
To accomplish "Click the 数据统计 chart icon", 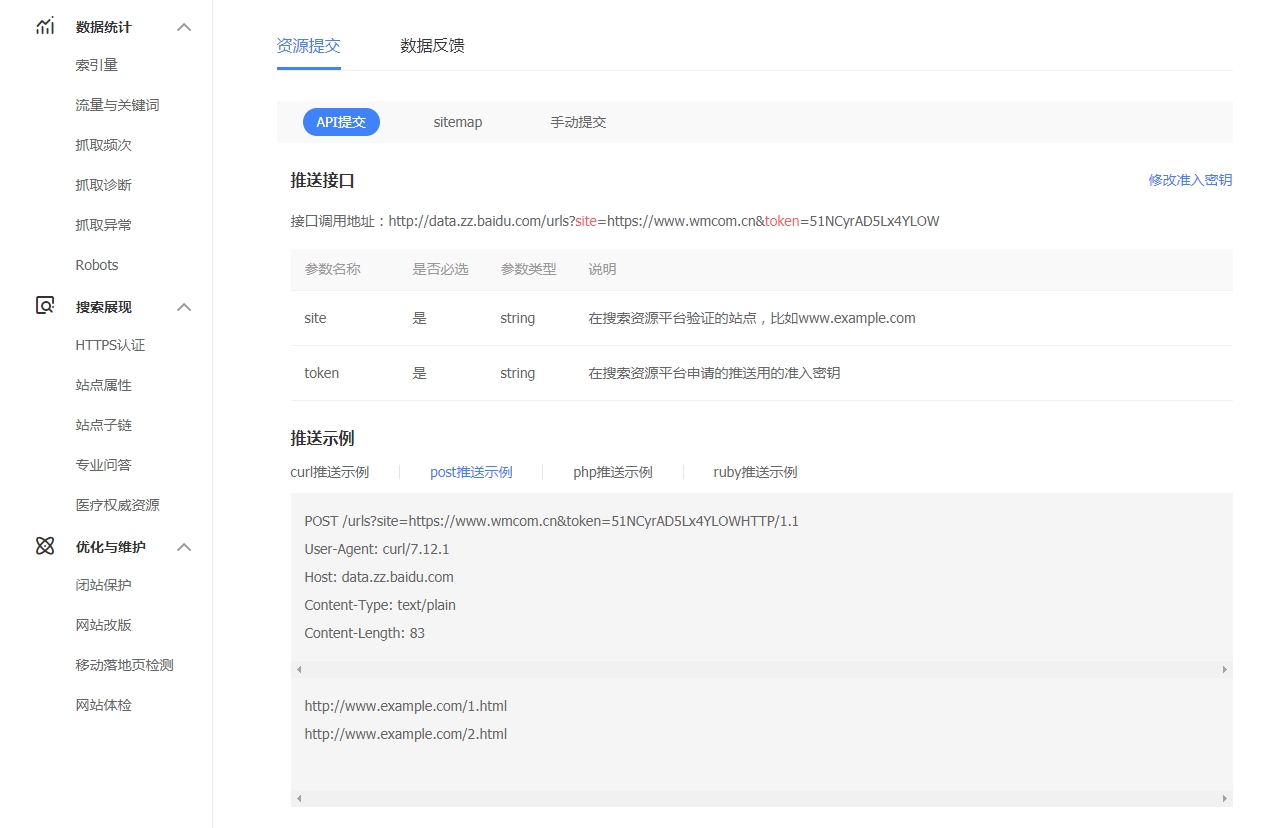I will pyautogui.click(x=45, y=27).
